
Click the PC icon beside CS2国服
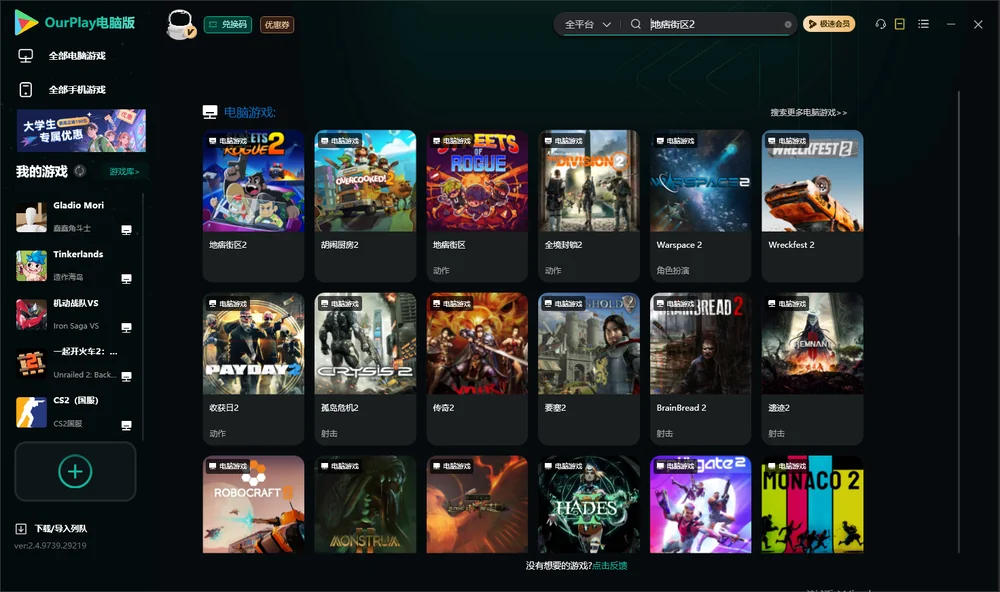pos(126,426)
